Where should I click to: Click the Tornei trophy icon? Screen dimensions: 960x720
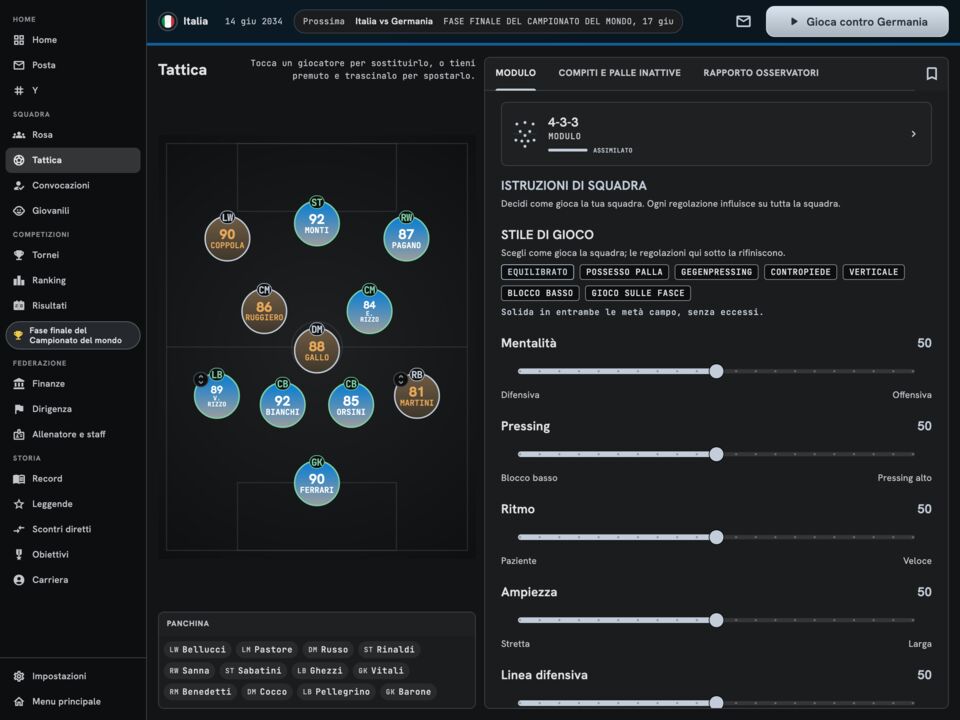tap(19, 255)
